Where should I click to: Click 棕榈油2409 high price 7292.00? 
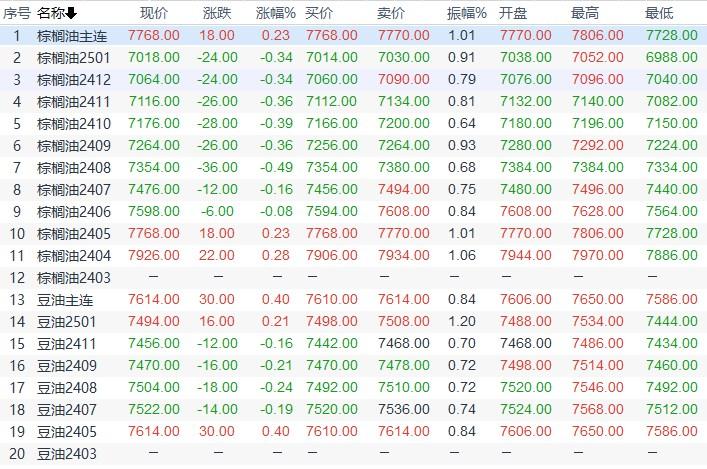click(597, 145)
